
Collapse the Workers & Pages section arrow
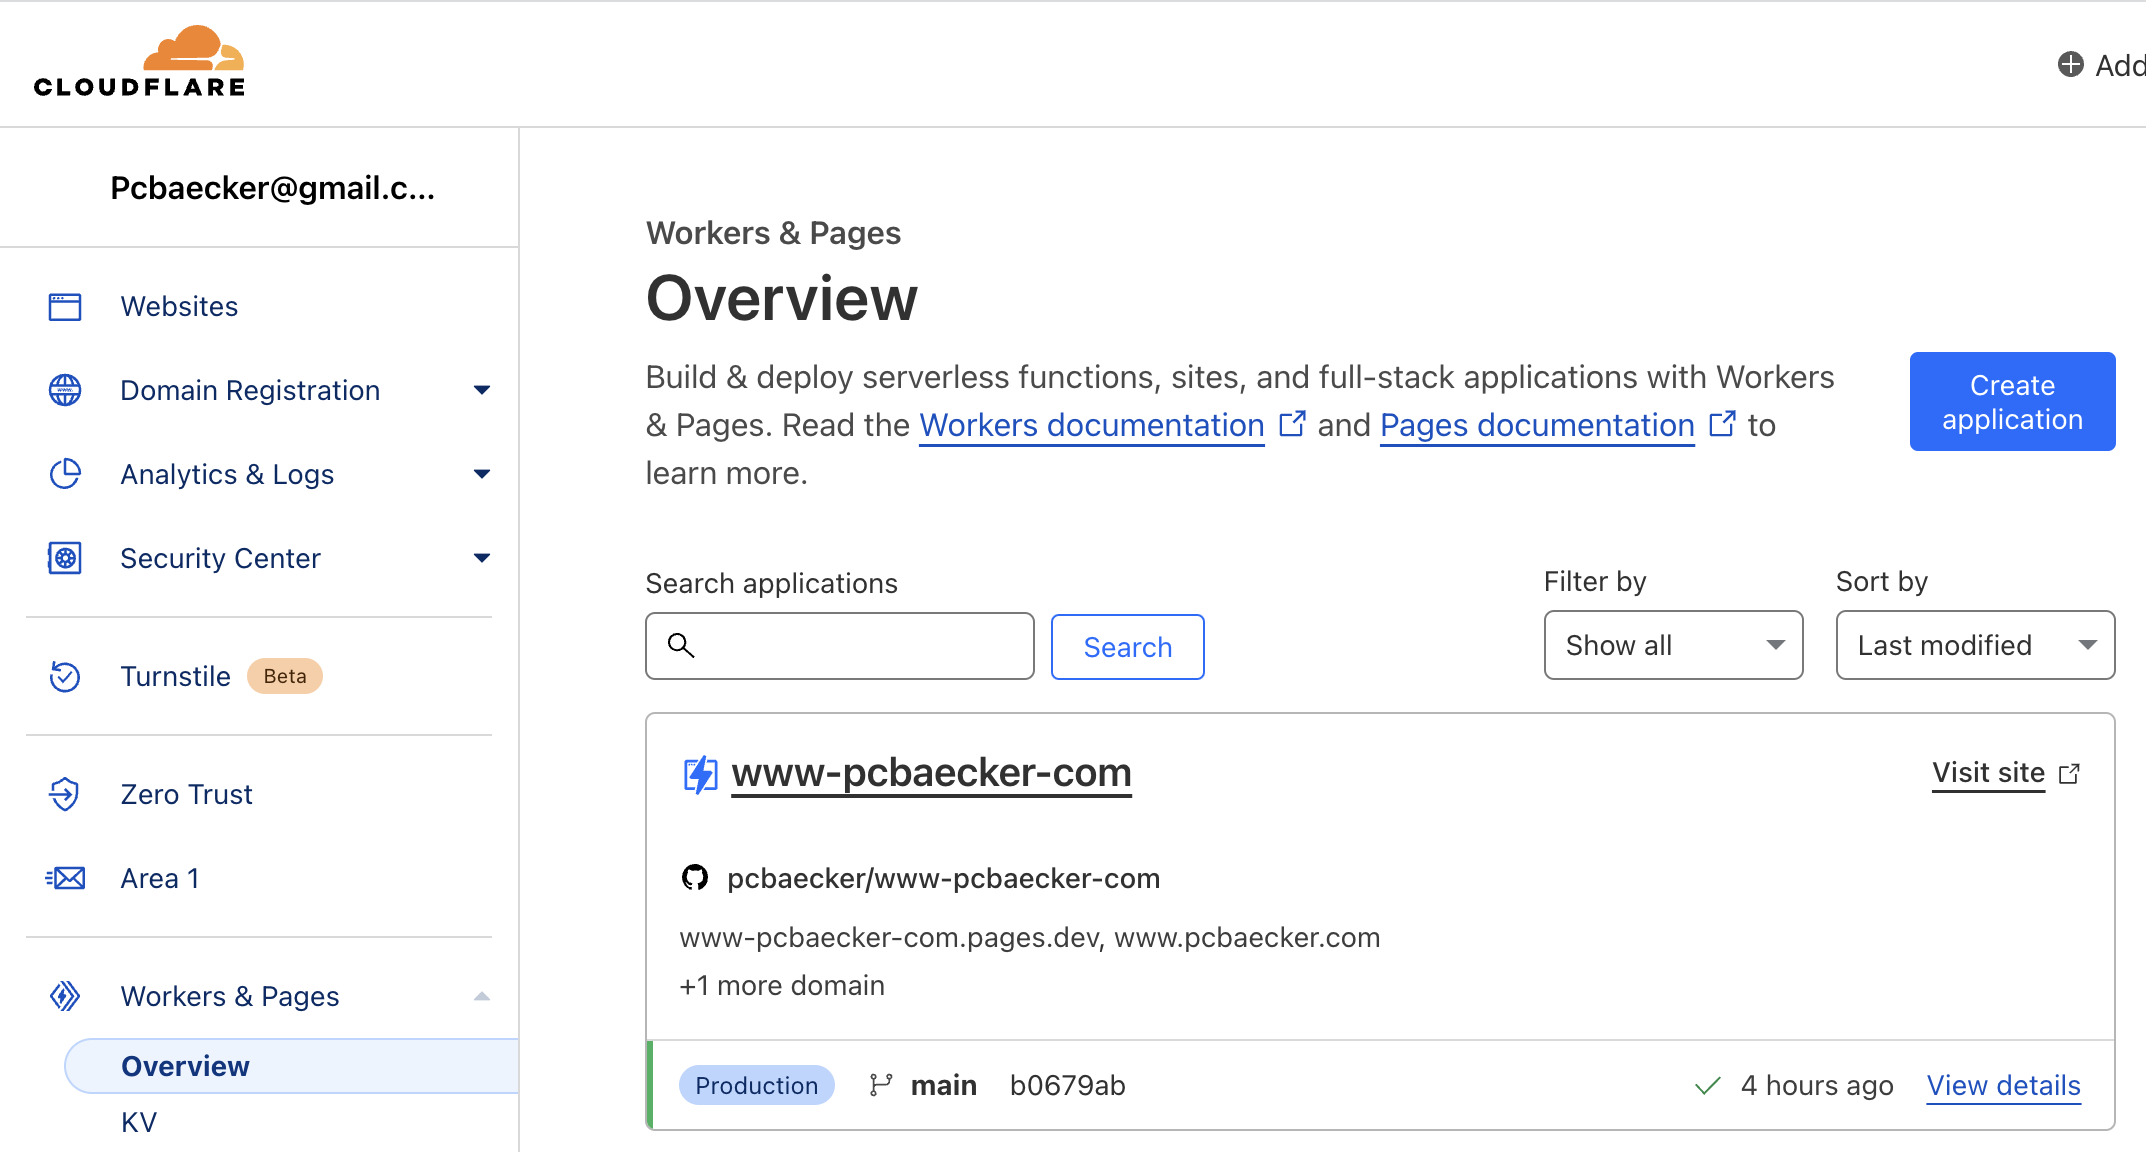click(x=482, y=996)
